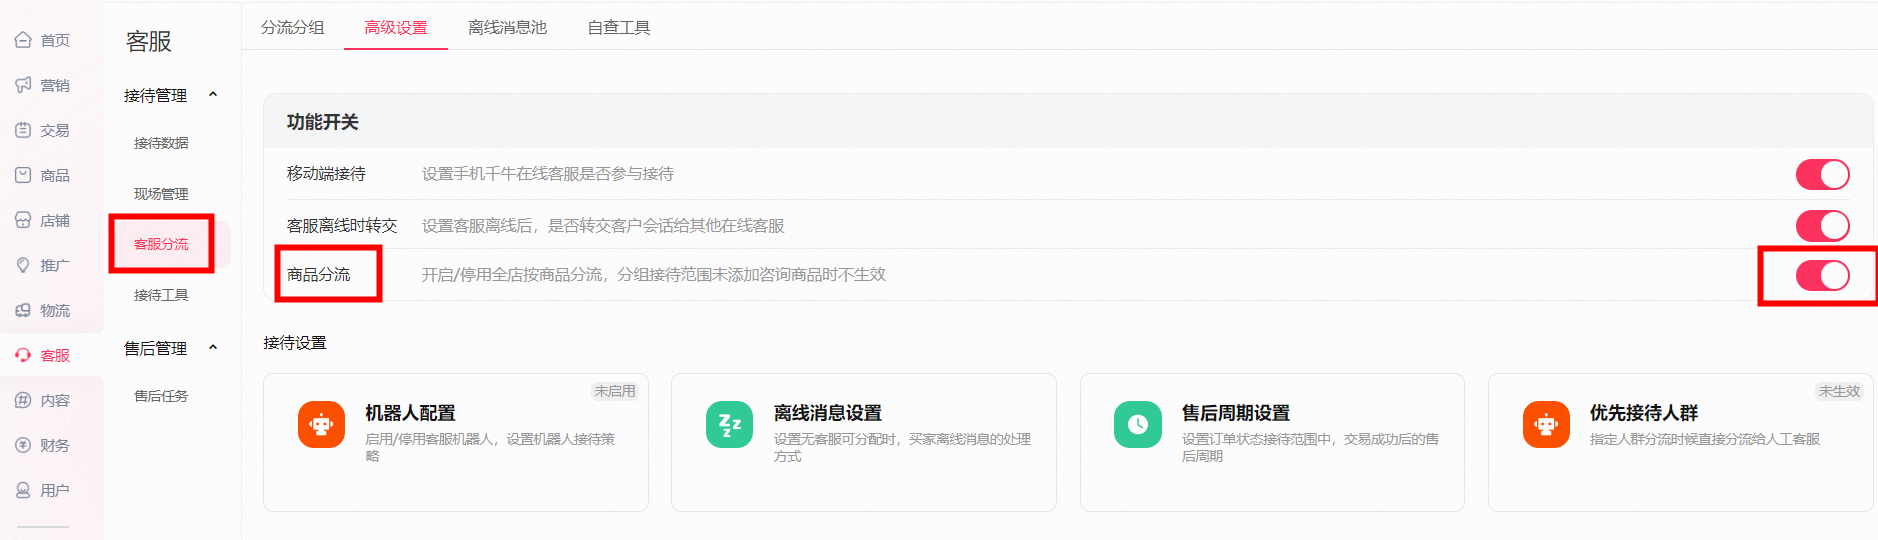
Task: Click the 交易 clipboard icon
Action: point(23,130)
